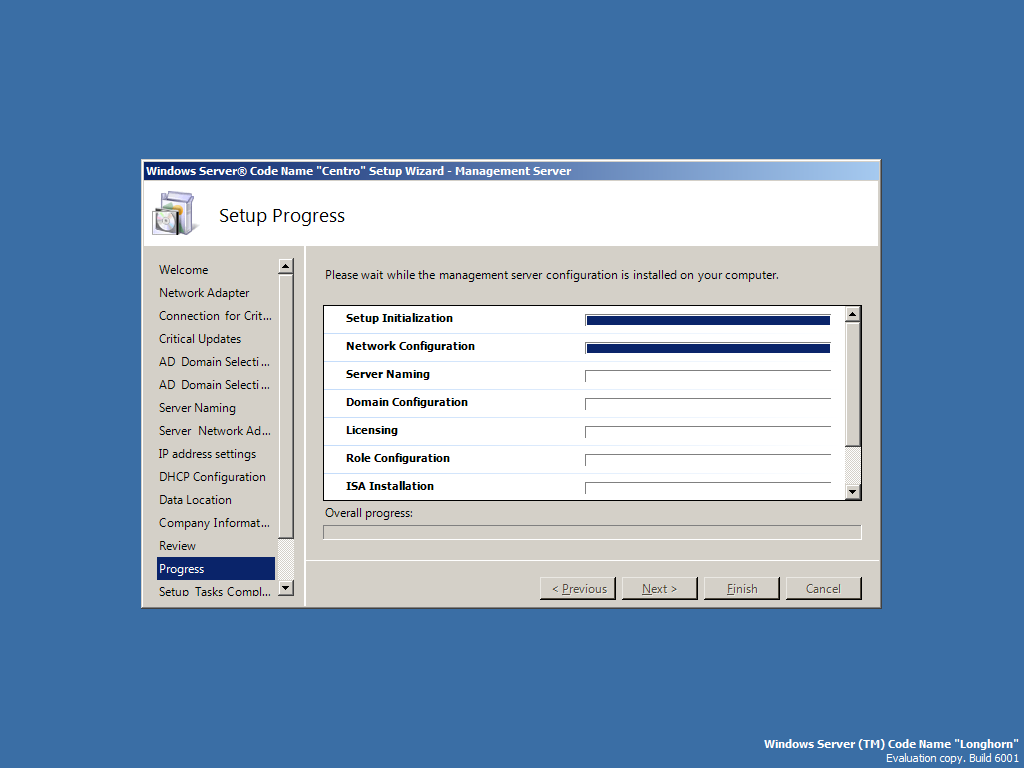This screenshot has height=768, width=1024.
Task: Open Connection for Crit... step
Action: (215, 315)
